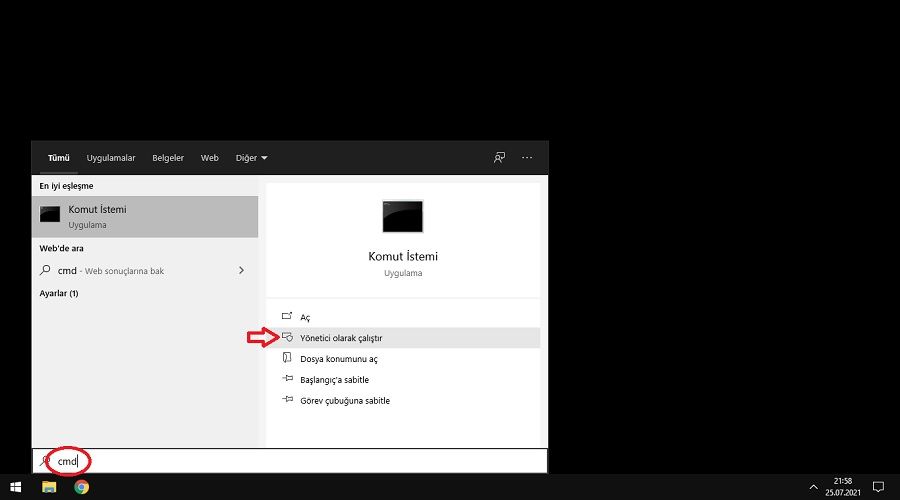The height and width of the screenshot is (500, 900).
Task: Open the notification action center
Action: click(x=878, y=487)
